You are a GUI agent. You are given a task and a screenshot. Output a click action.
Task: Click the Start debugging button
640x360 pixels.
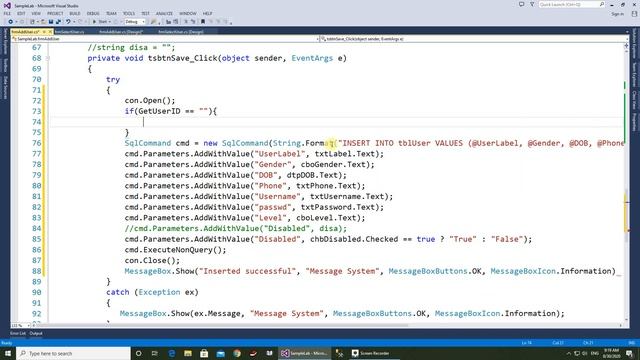pos(100,22)
